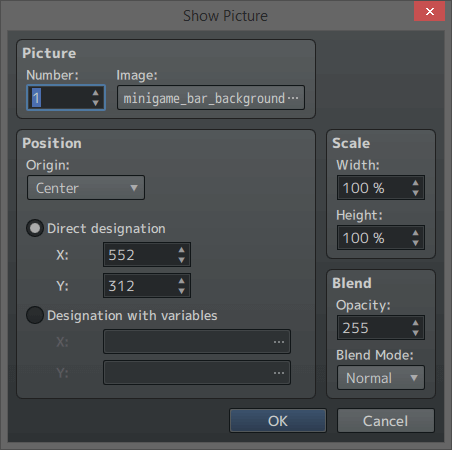Raise Opacity using the up arrow
Viewport: 452px width, 450px height.
click(415, 323)
